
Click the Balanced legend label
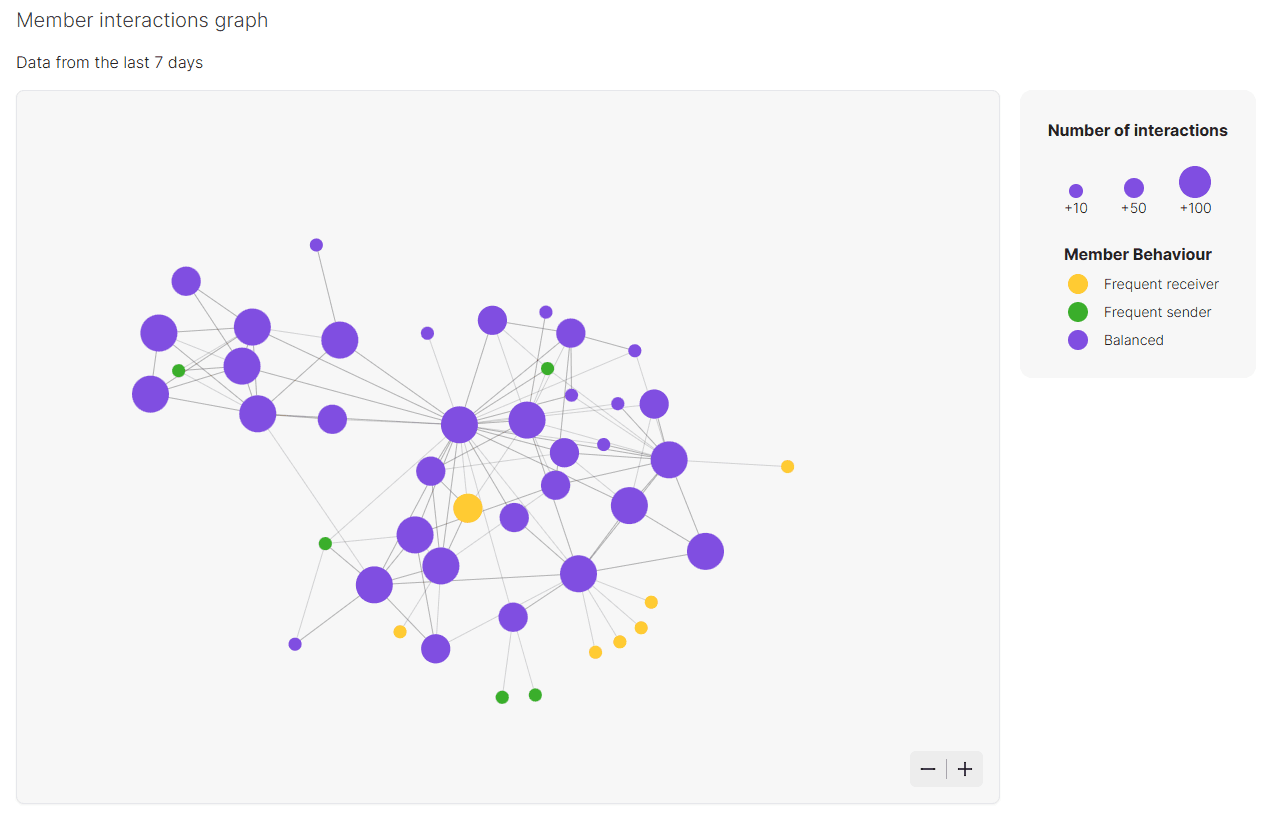[x=1134, y=340]
